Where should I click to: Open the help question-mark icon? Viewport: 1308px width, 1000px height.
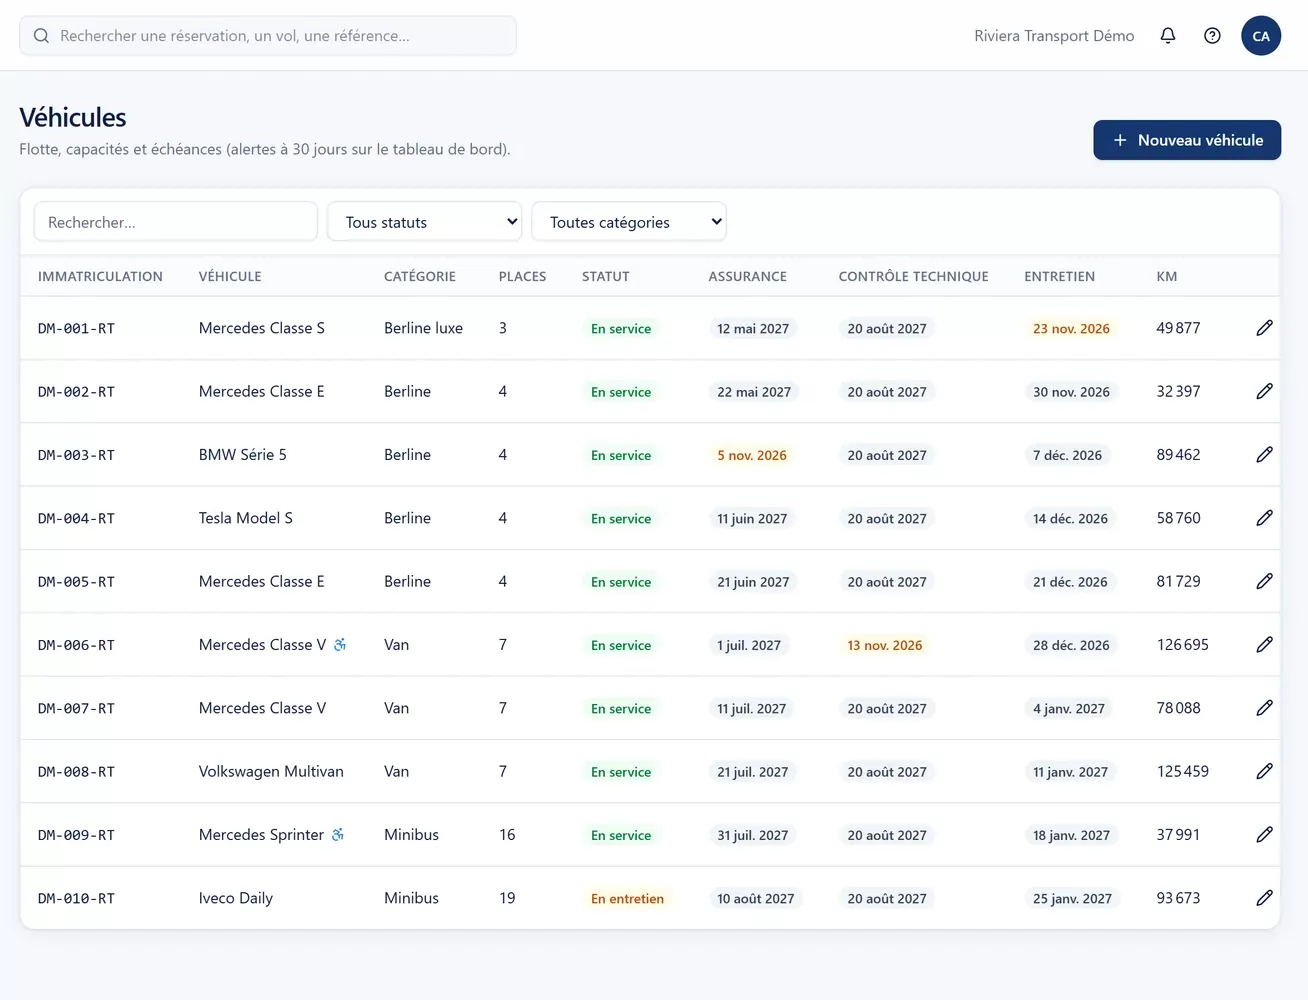[1212, 36]
